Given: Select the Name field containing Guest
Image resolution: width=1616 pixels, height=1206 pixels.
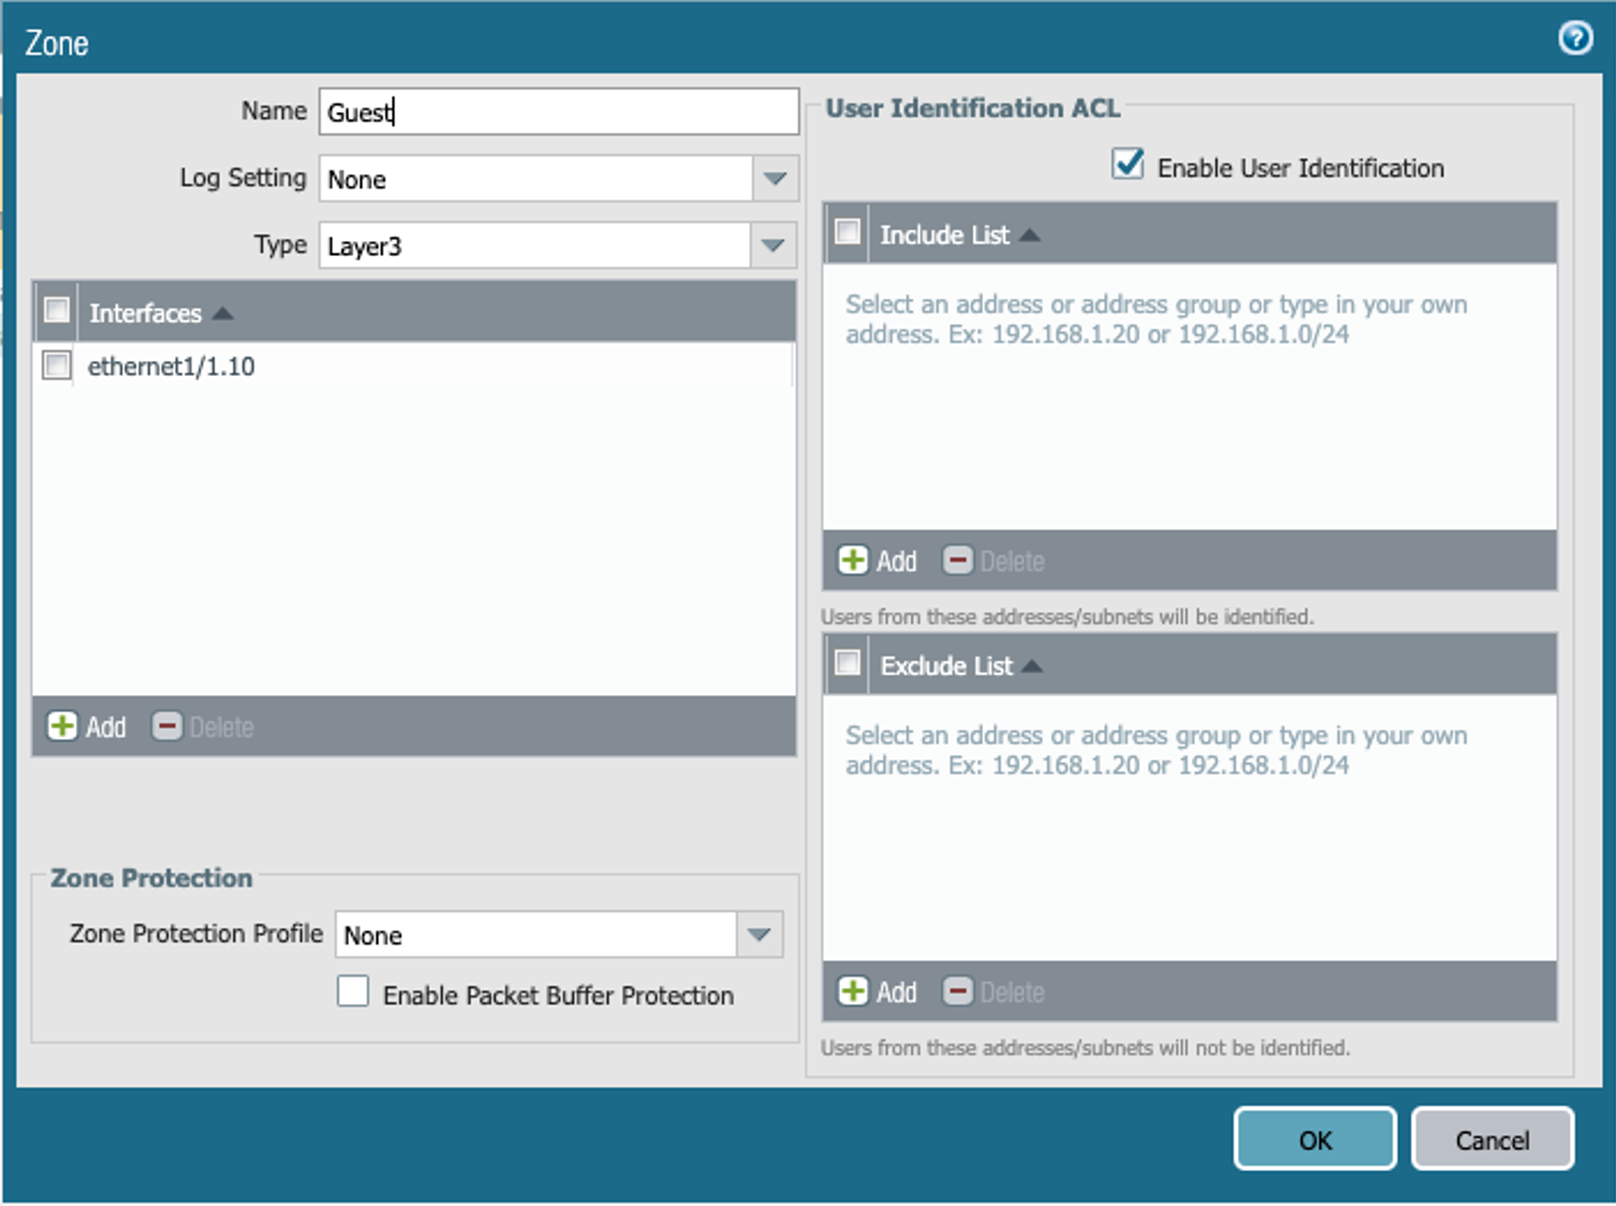Looking at the screenshot, I should pos(554,111).
